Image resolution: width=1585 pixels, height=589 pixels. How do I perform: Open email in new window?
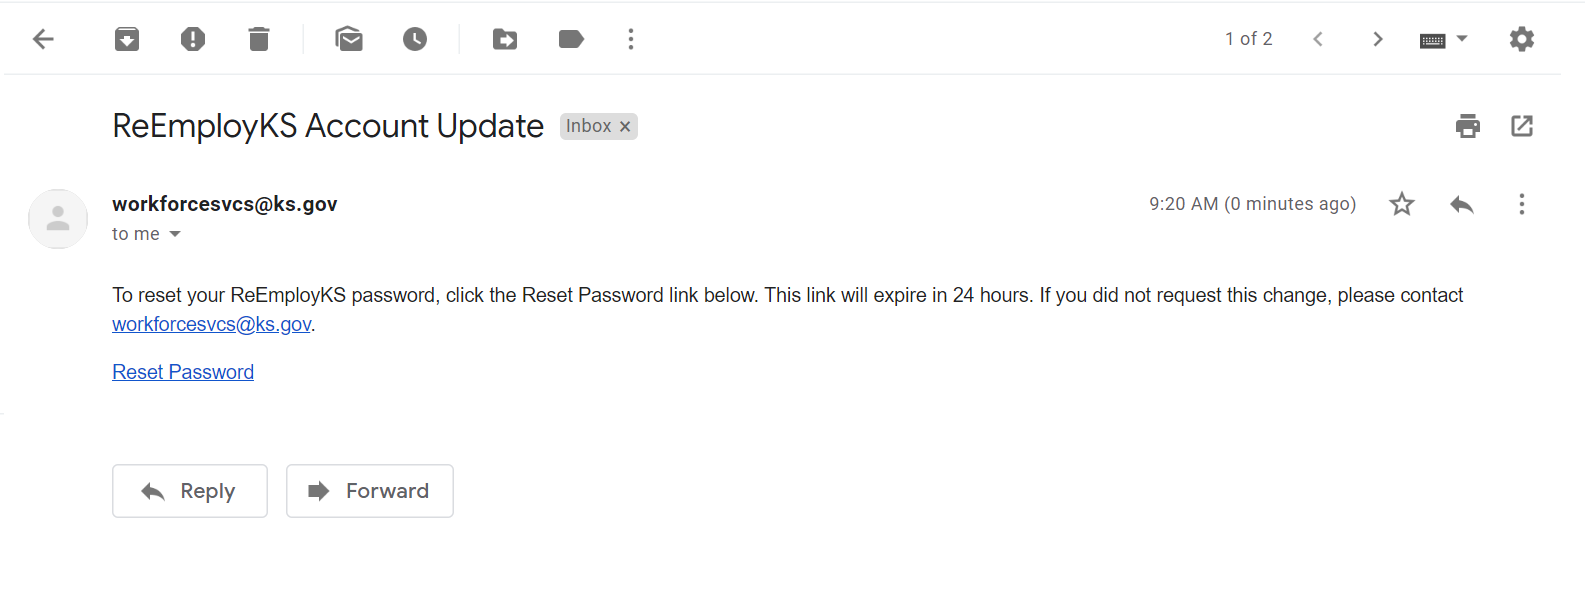[x=1522, y=126]
